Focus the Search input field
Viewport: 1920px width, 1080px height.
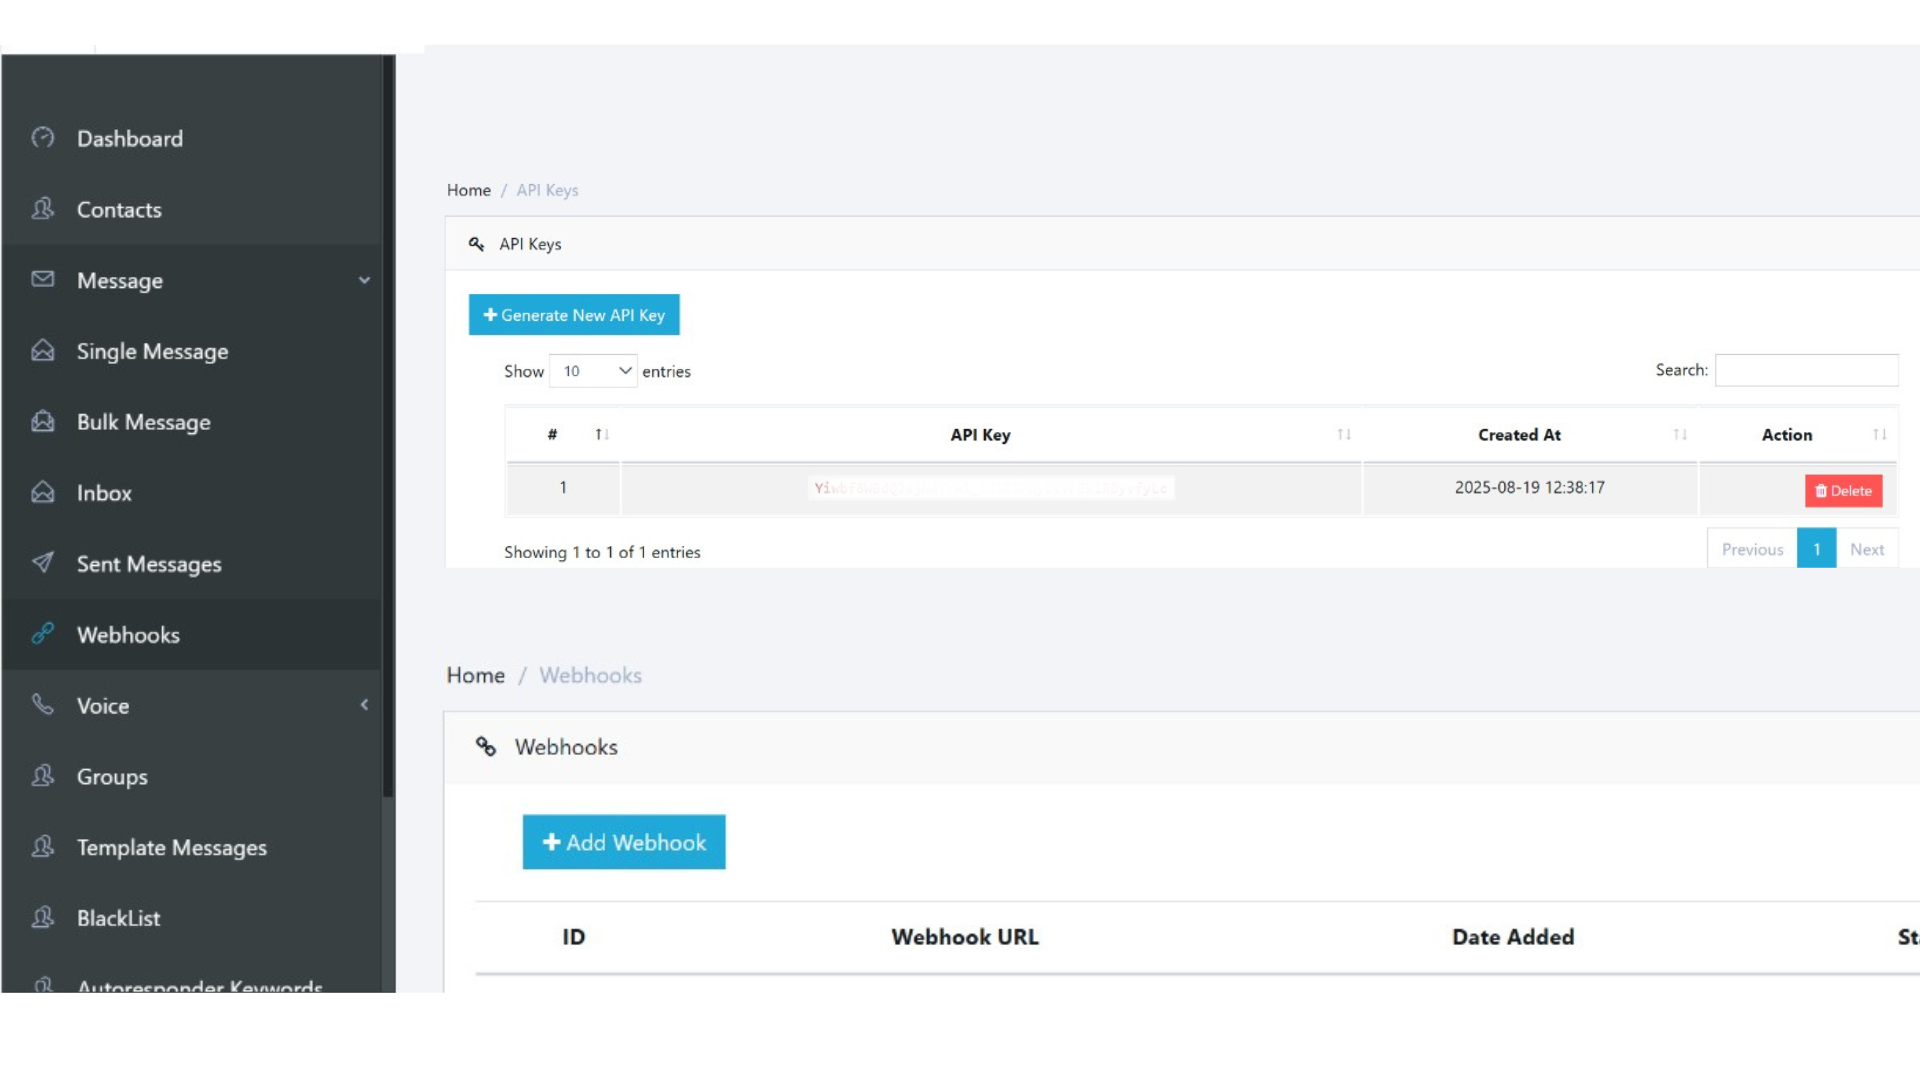(x=1806, y=370)
